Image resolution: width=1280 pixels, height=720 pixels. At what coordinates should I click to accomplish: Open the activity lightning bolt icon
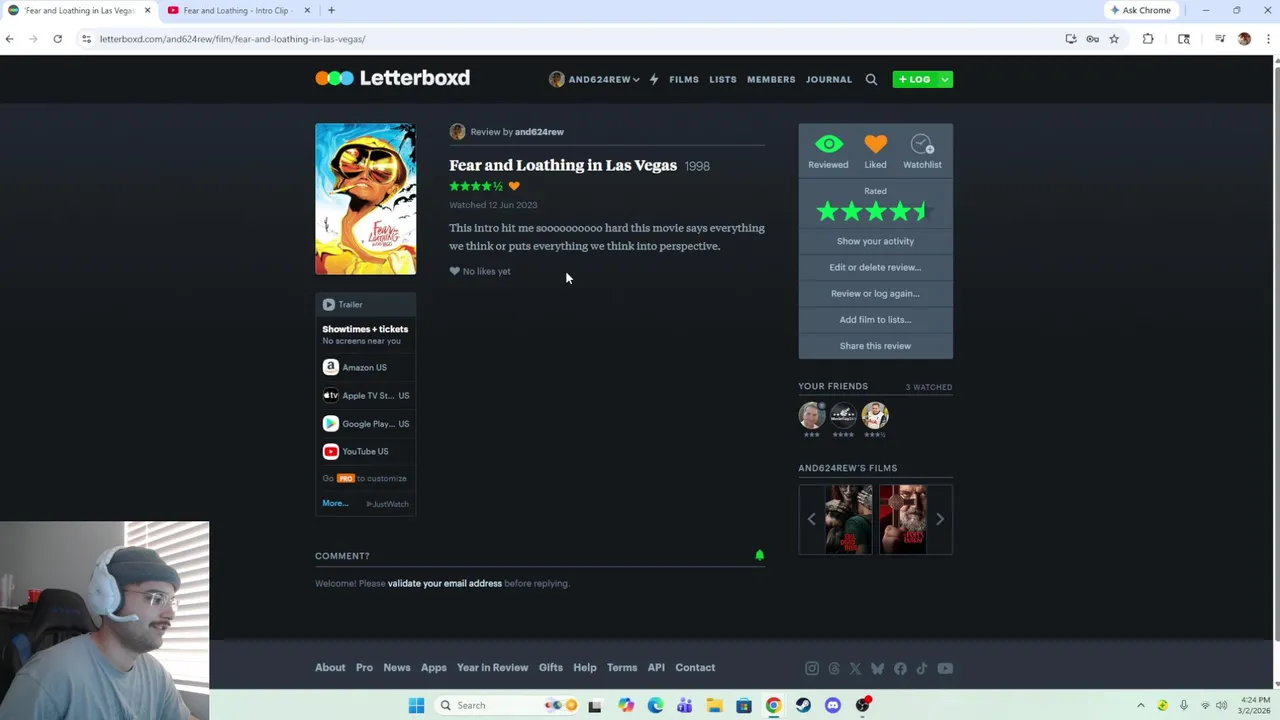tap(654, 79)
